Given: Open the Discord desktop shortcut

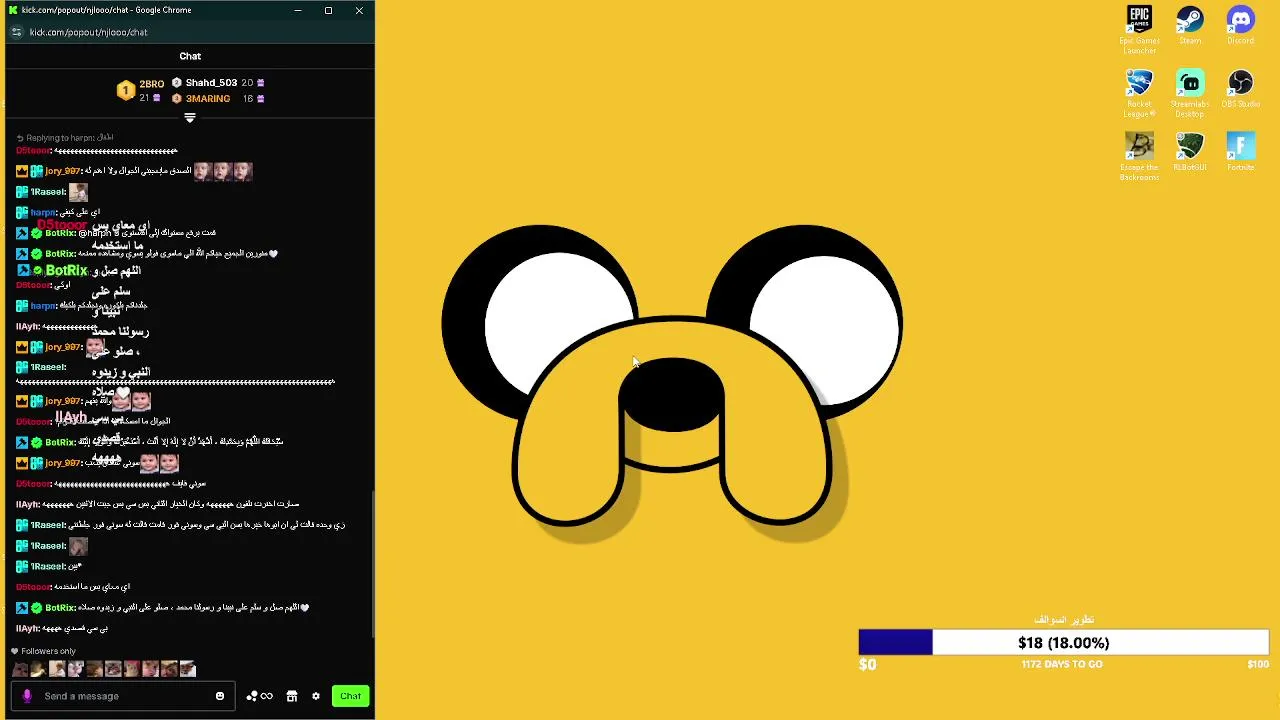Looking at the screenshot, I should point(1240,26).
